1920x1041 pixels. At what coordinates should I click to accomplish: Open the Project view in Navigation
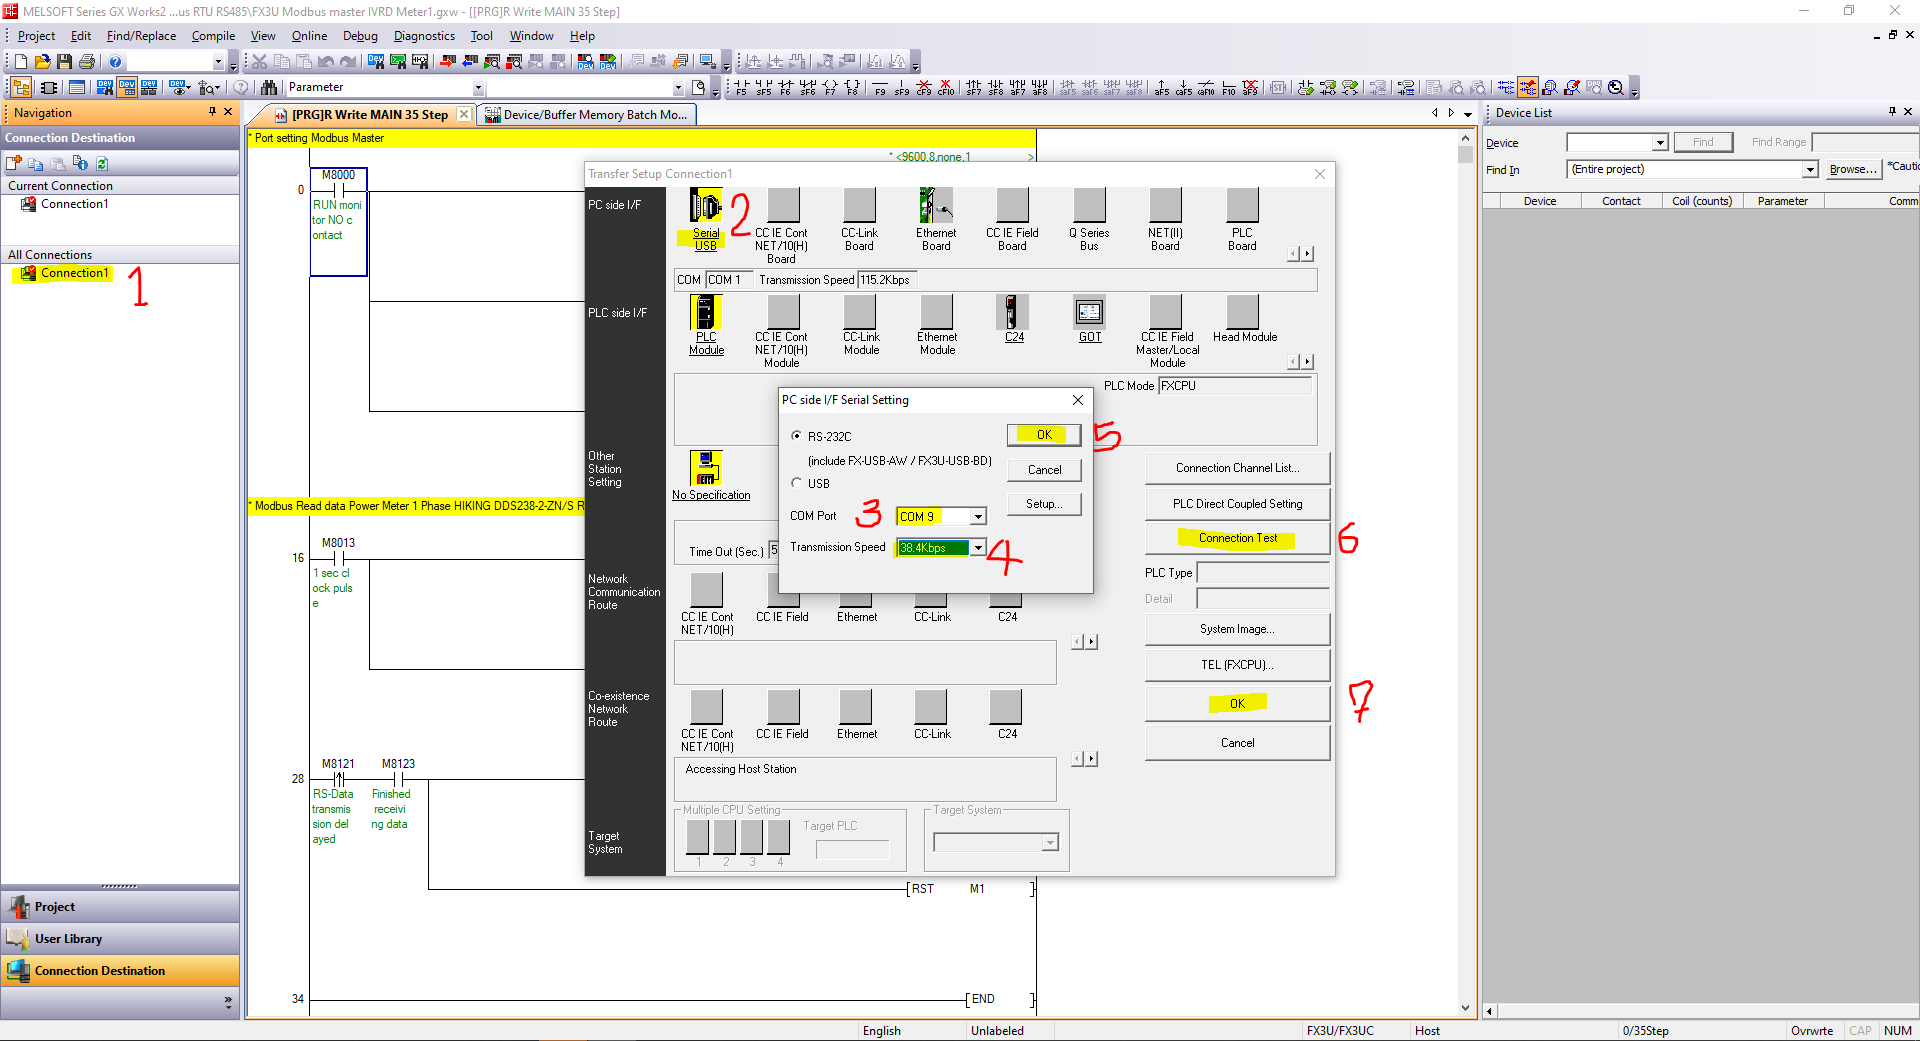pos(55,907)
